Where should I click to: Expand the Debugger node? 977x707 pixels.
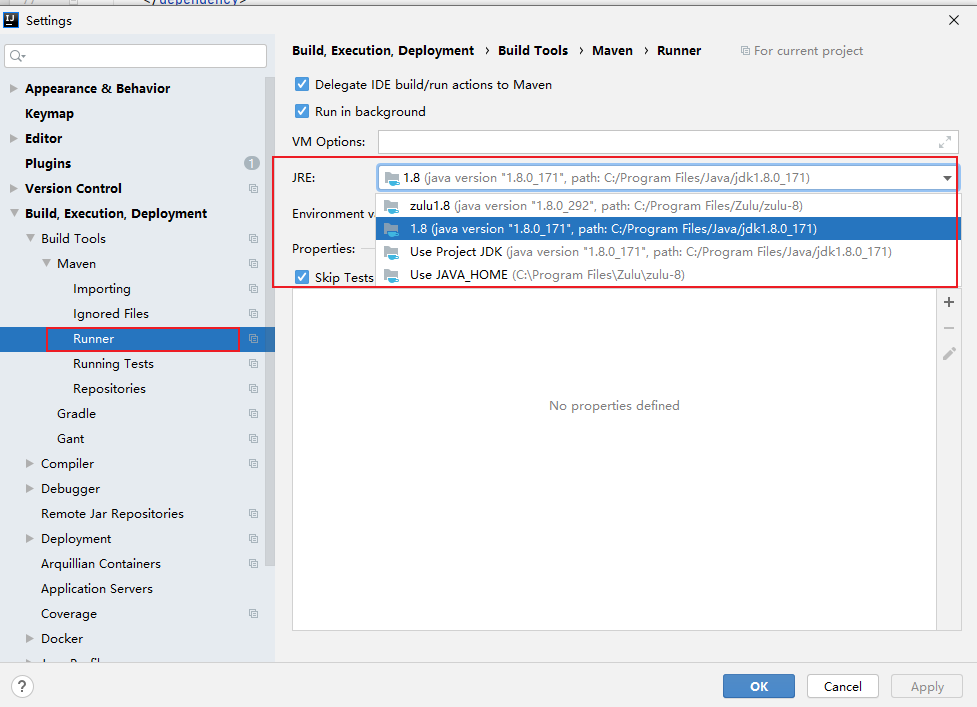point(30,488)
